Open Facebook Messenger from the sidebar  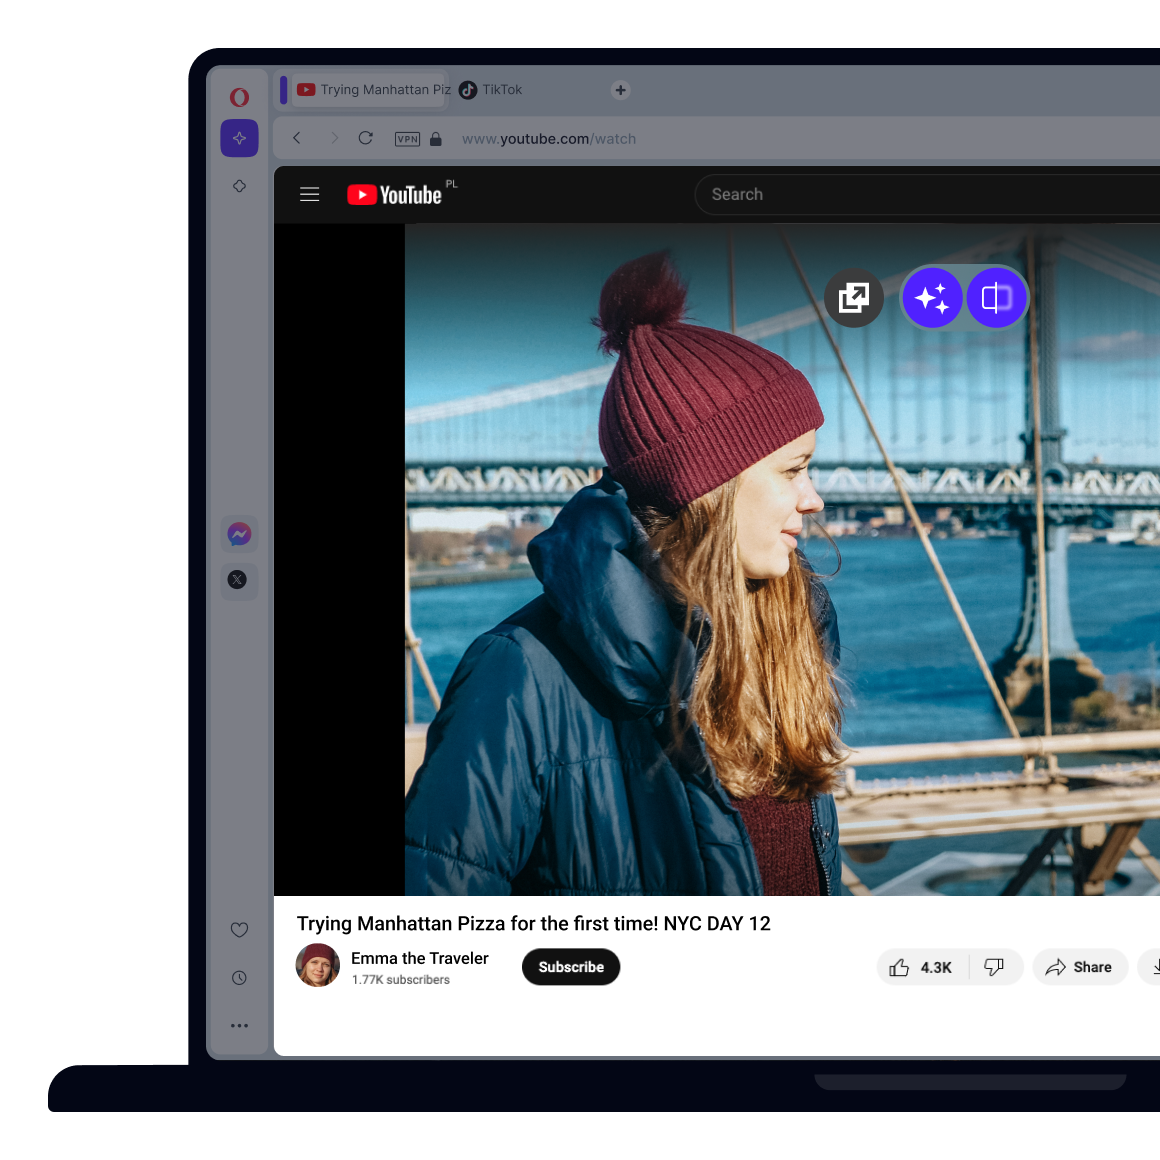point(239,534)
